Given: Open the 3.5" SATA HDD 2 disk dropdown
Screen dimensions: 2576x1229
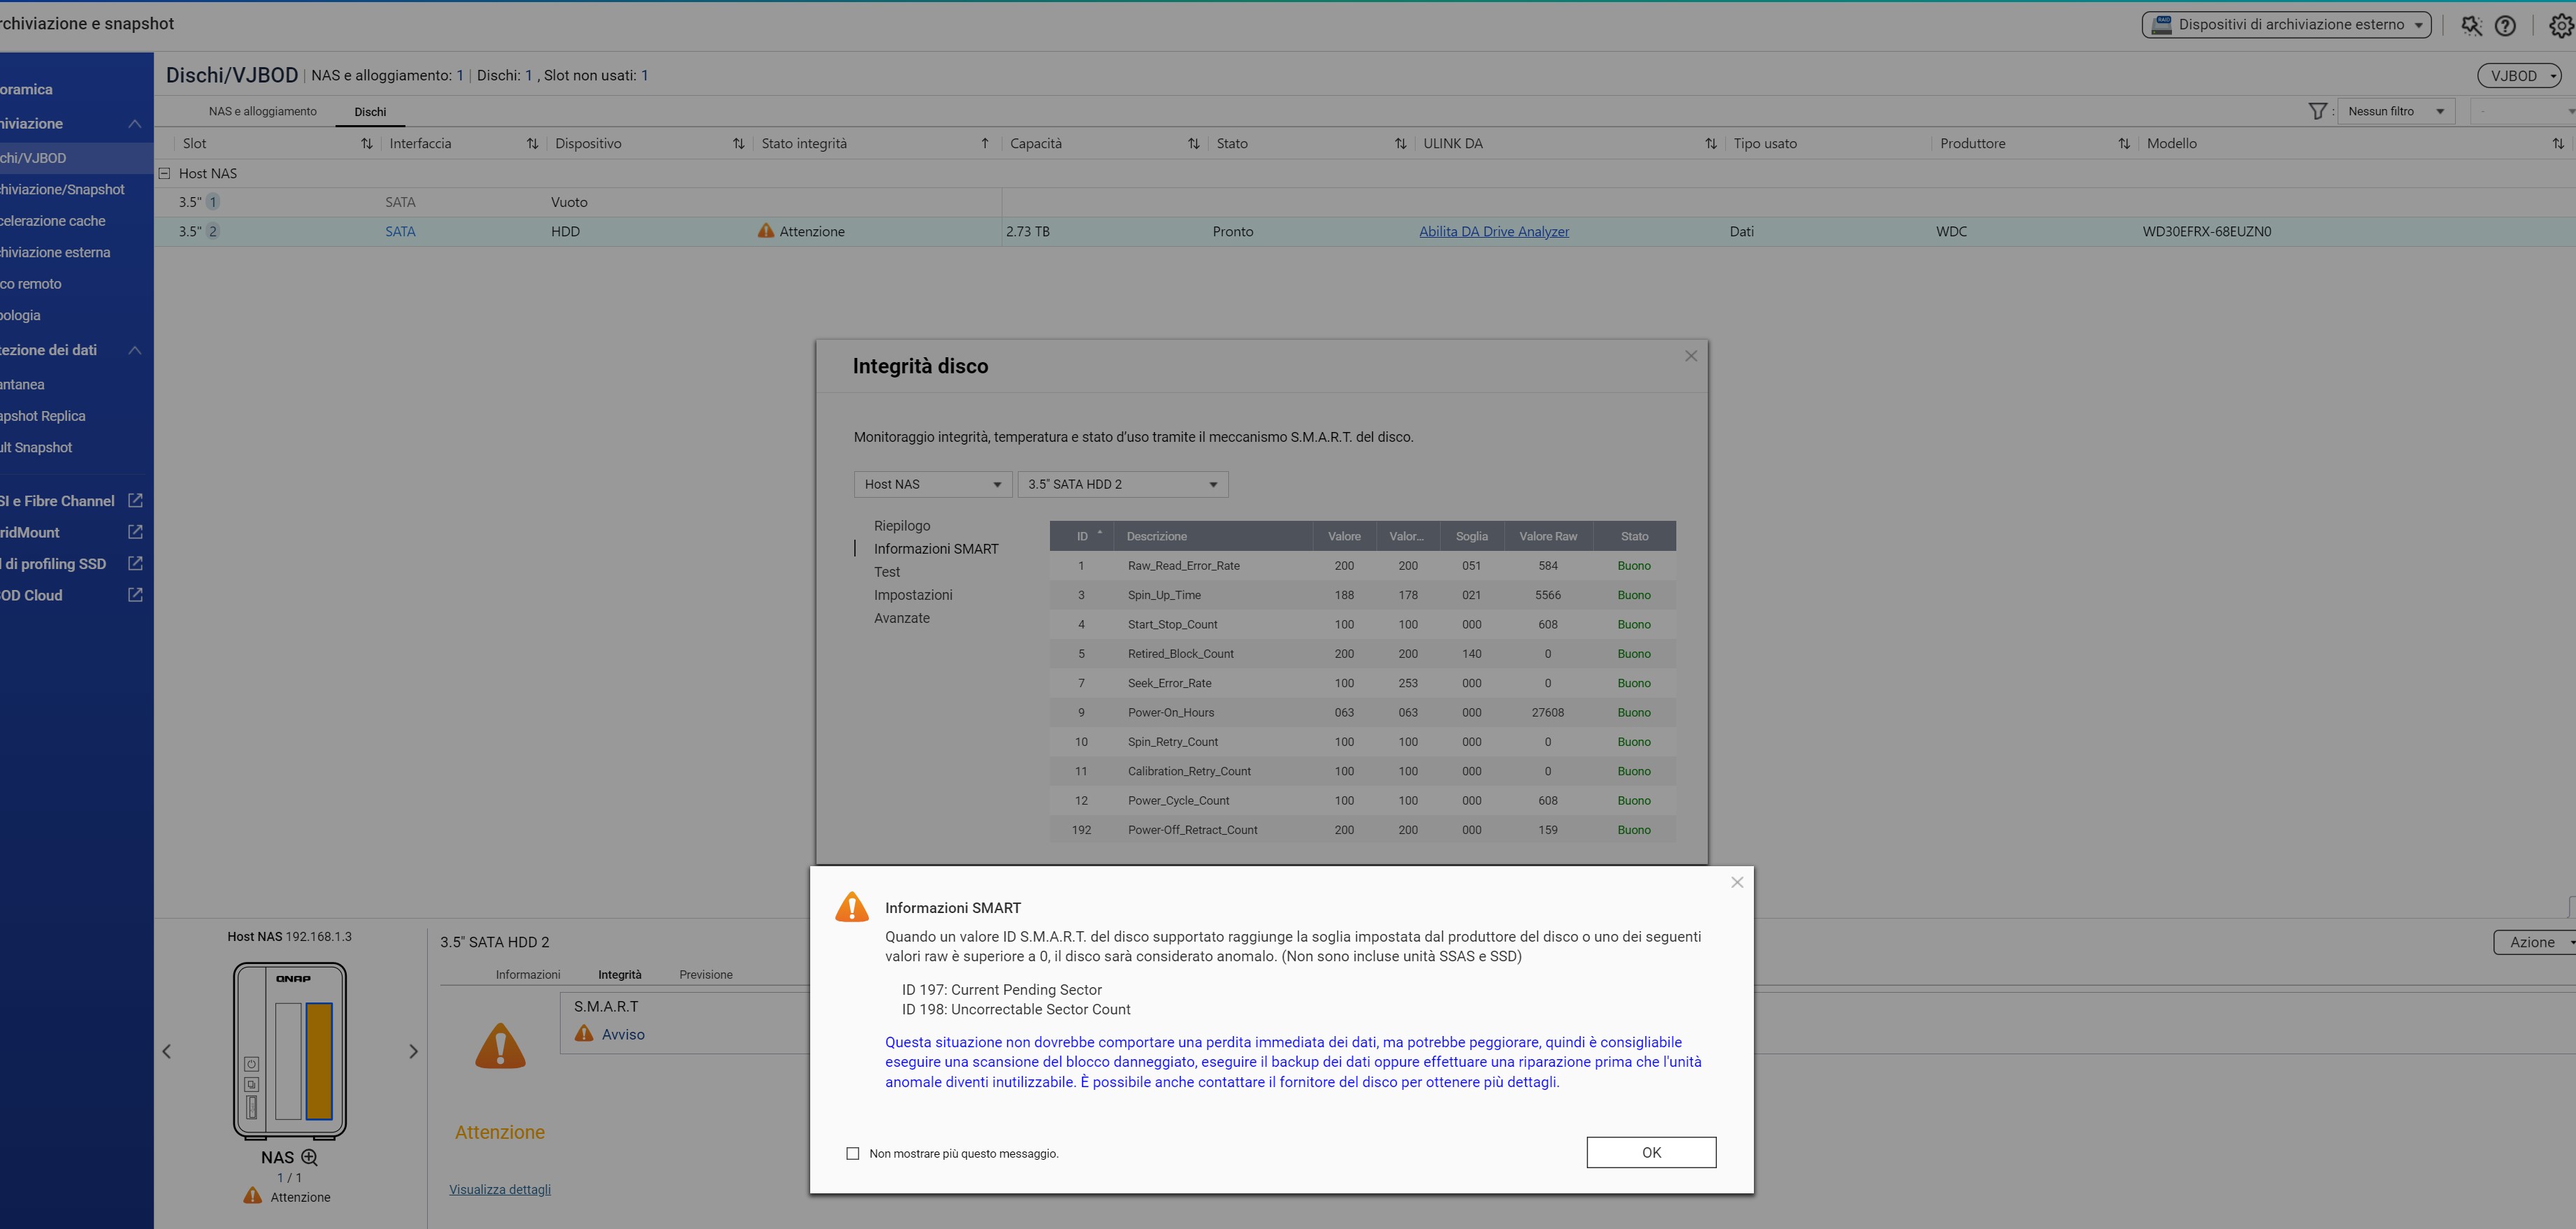Looking at the screenshot, I should click(x=1122, y=484).
